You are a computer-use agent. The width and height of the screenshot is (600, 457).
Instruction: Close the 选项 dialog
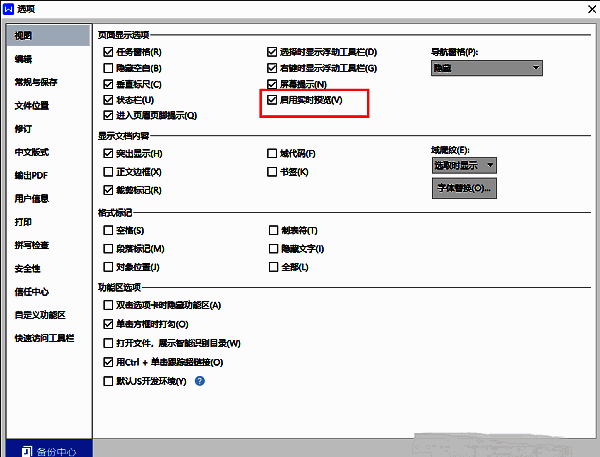[x=592, y=9]
